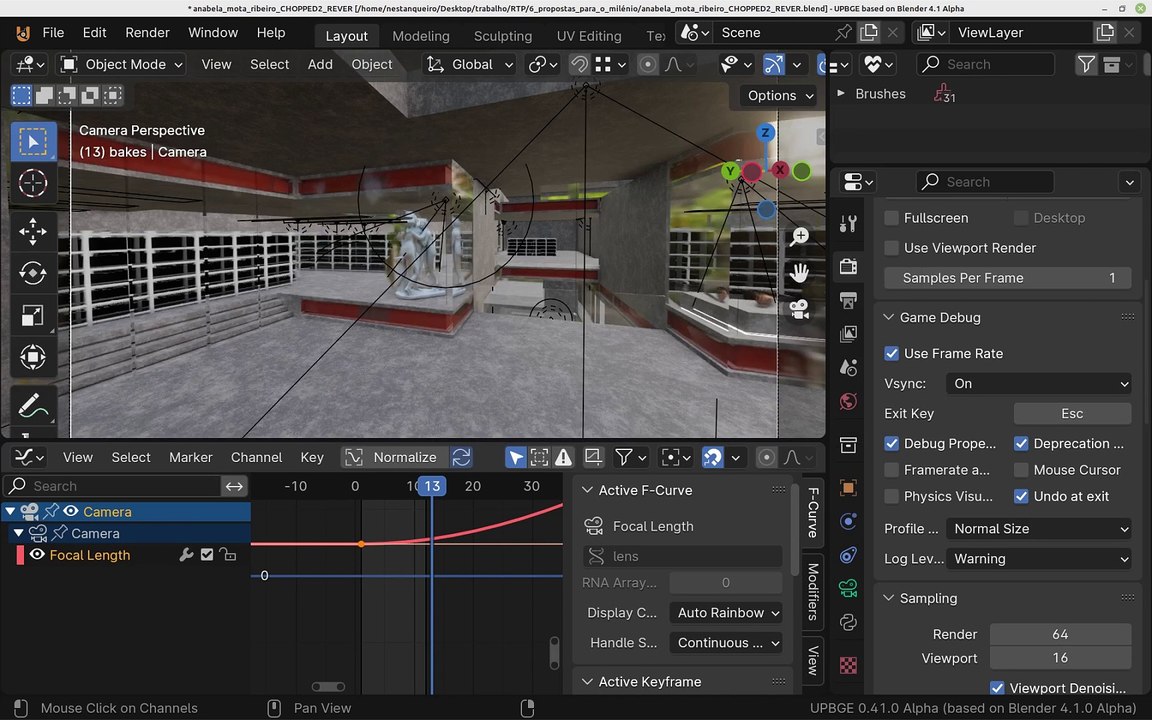This screenshot has height=720, width=1152.
Task: Activate the 3D Cursor tool
Action: tap(33, 183)
